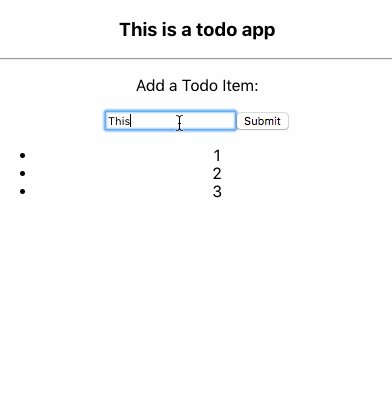Click the horizontal divider under the heading
Screen dimensions: 392x420
[196, 59]
